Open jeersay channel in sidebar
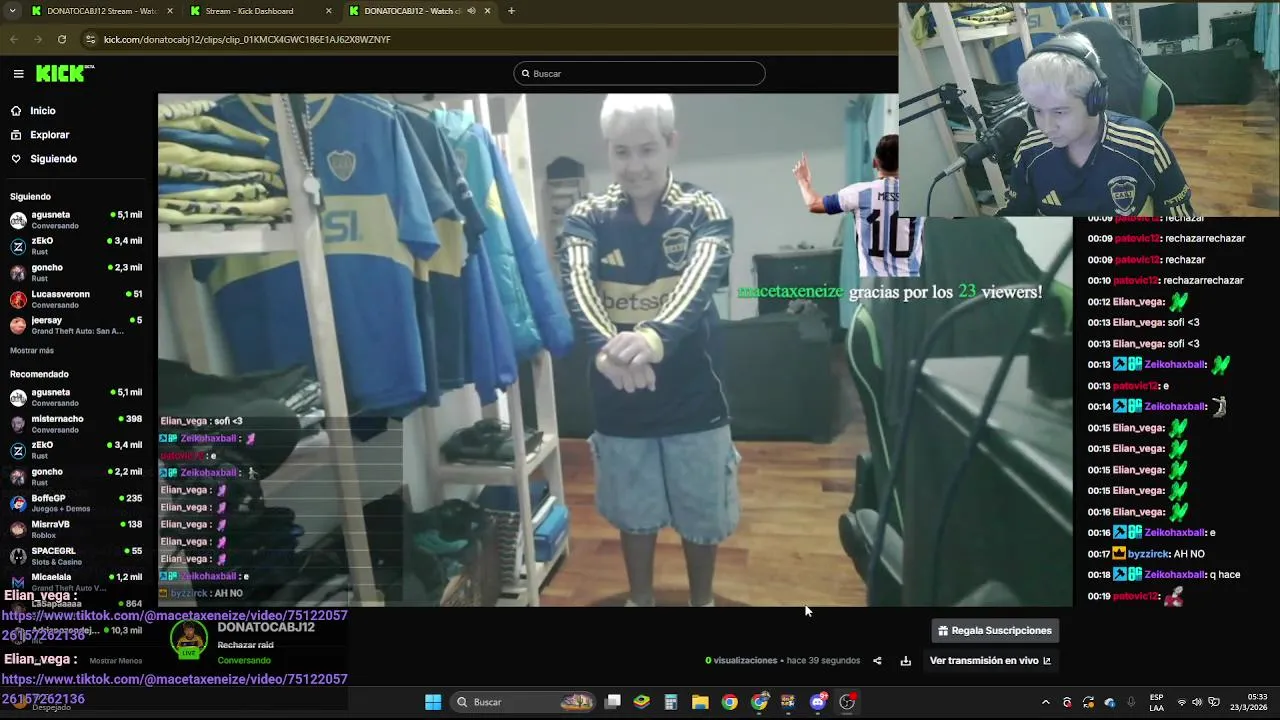1280x720 pixels. click(76, 325)
